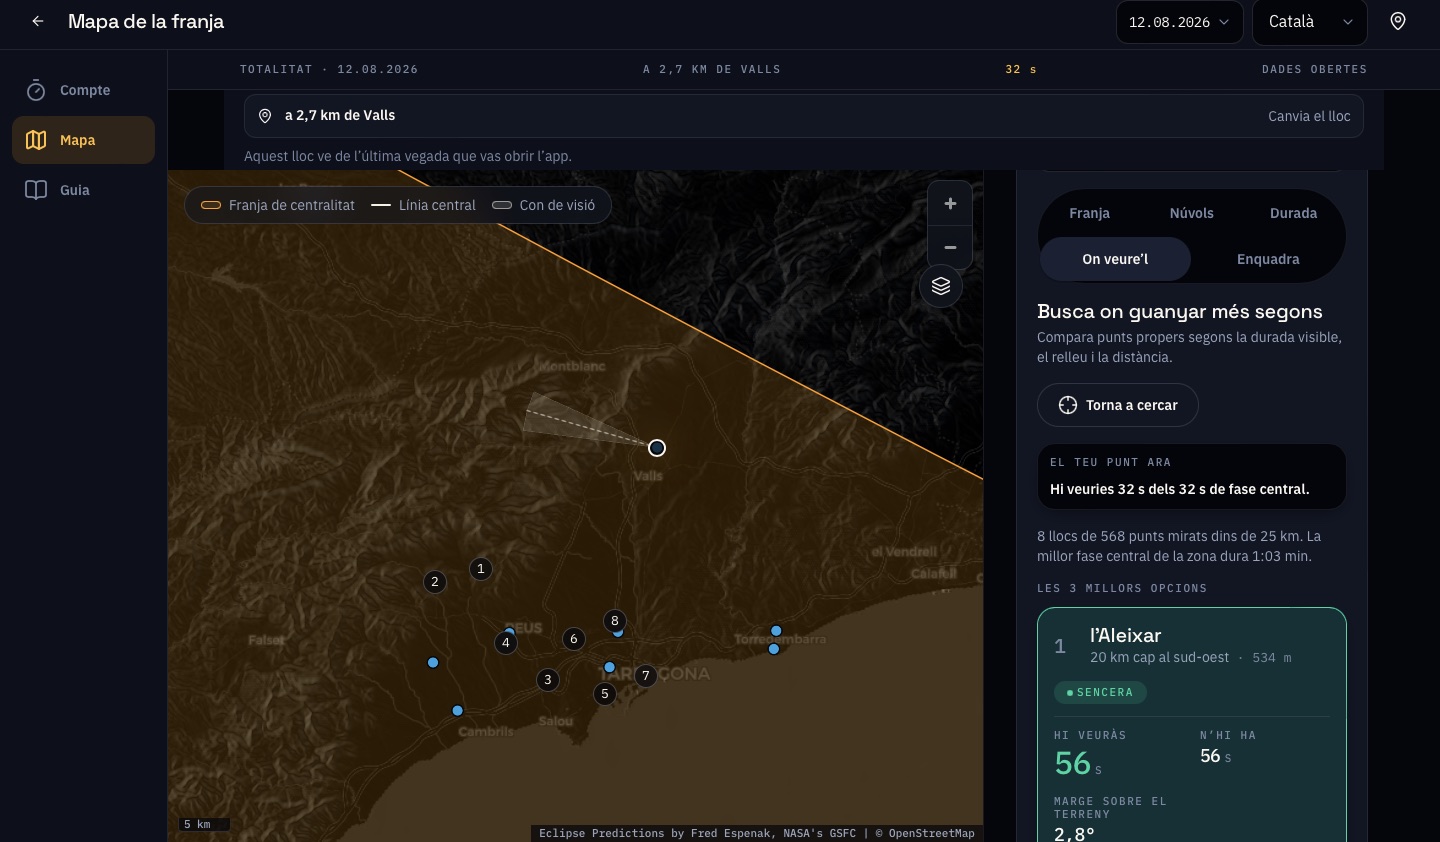The image size is (1440, 842).
Task: Open the l'Aleixar option card title
Action: [x=1126, y=635]
